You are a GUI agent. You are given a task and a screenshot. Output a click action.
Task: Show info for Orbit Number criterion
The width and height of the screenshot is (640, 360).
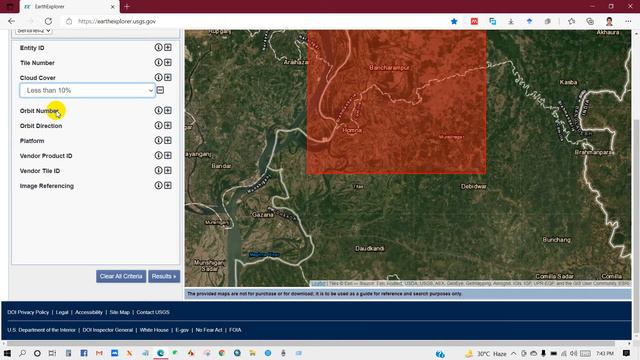158,111
